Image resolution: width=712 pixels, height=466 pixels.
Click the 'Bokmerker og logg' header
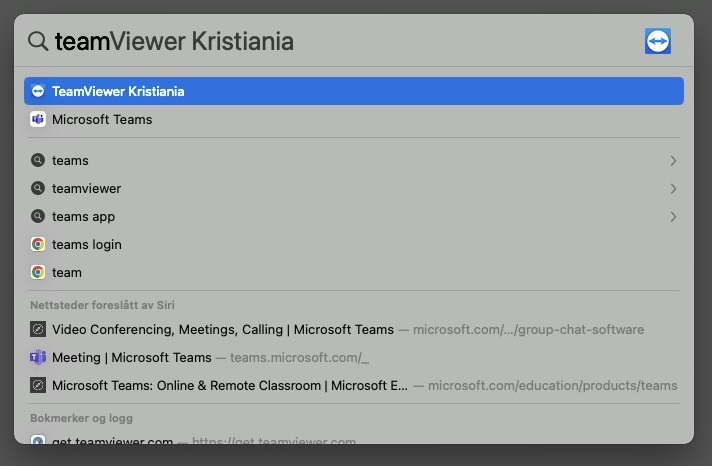coord(81,418)
